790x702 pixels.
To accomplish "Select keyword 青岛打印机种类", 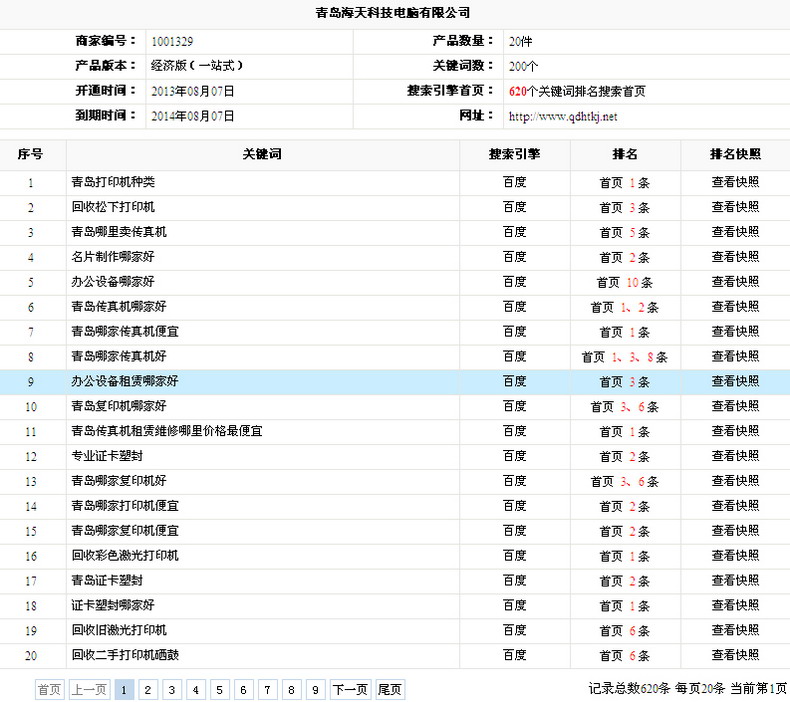I will (113, 182).
